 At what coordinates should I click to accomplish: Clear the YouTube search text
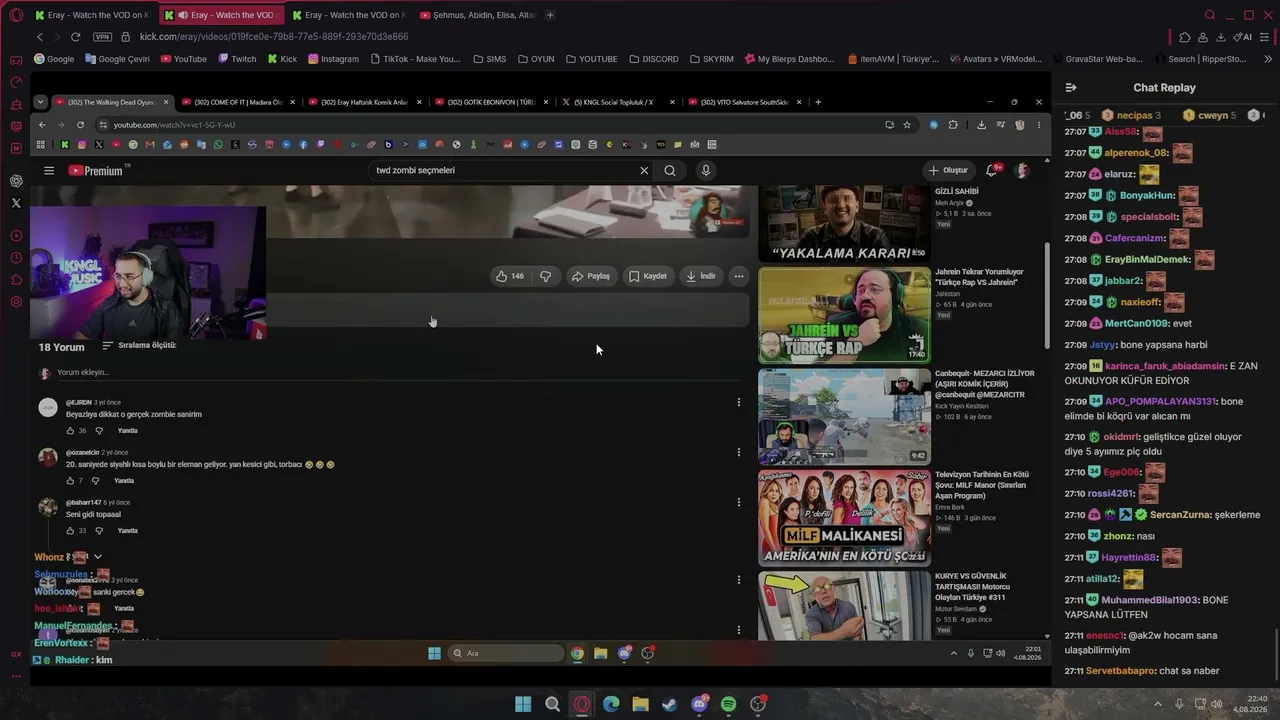pos(644,170)
